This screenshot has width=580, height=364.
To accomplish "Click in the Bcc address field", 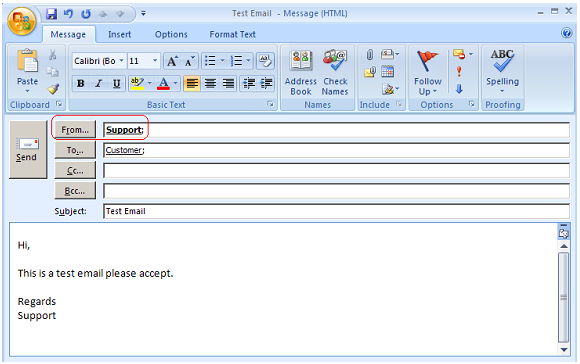I will pyautogui.click(x=336, y=191).
